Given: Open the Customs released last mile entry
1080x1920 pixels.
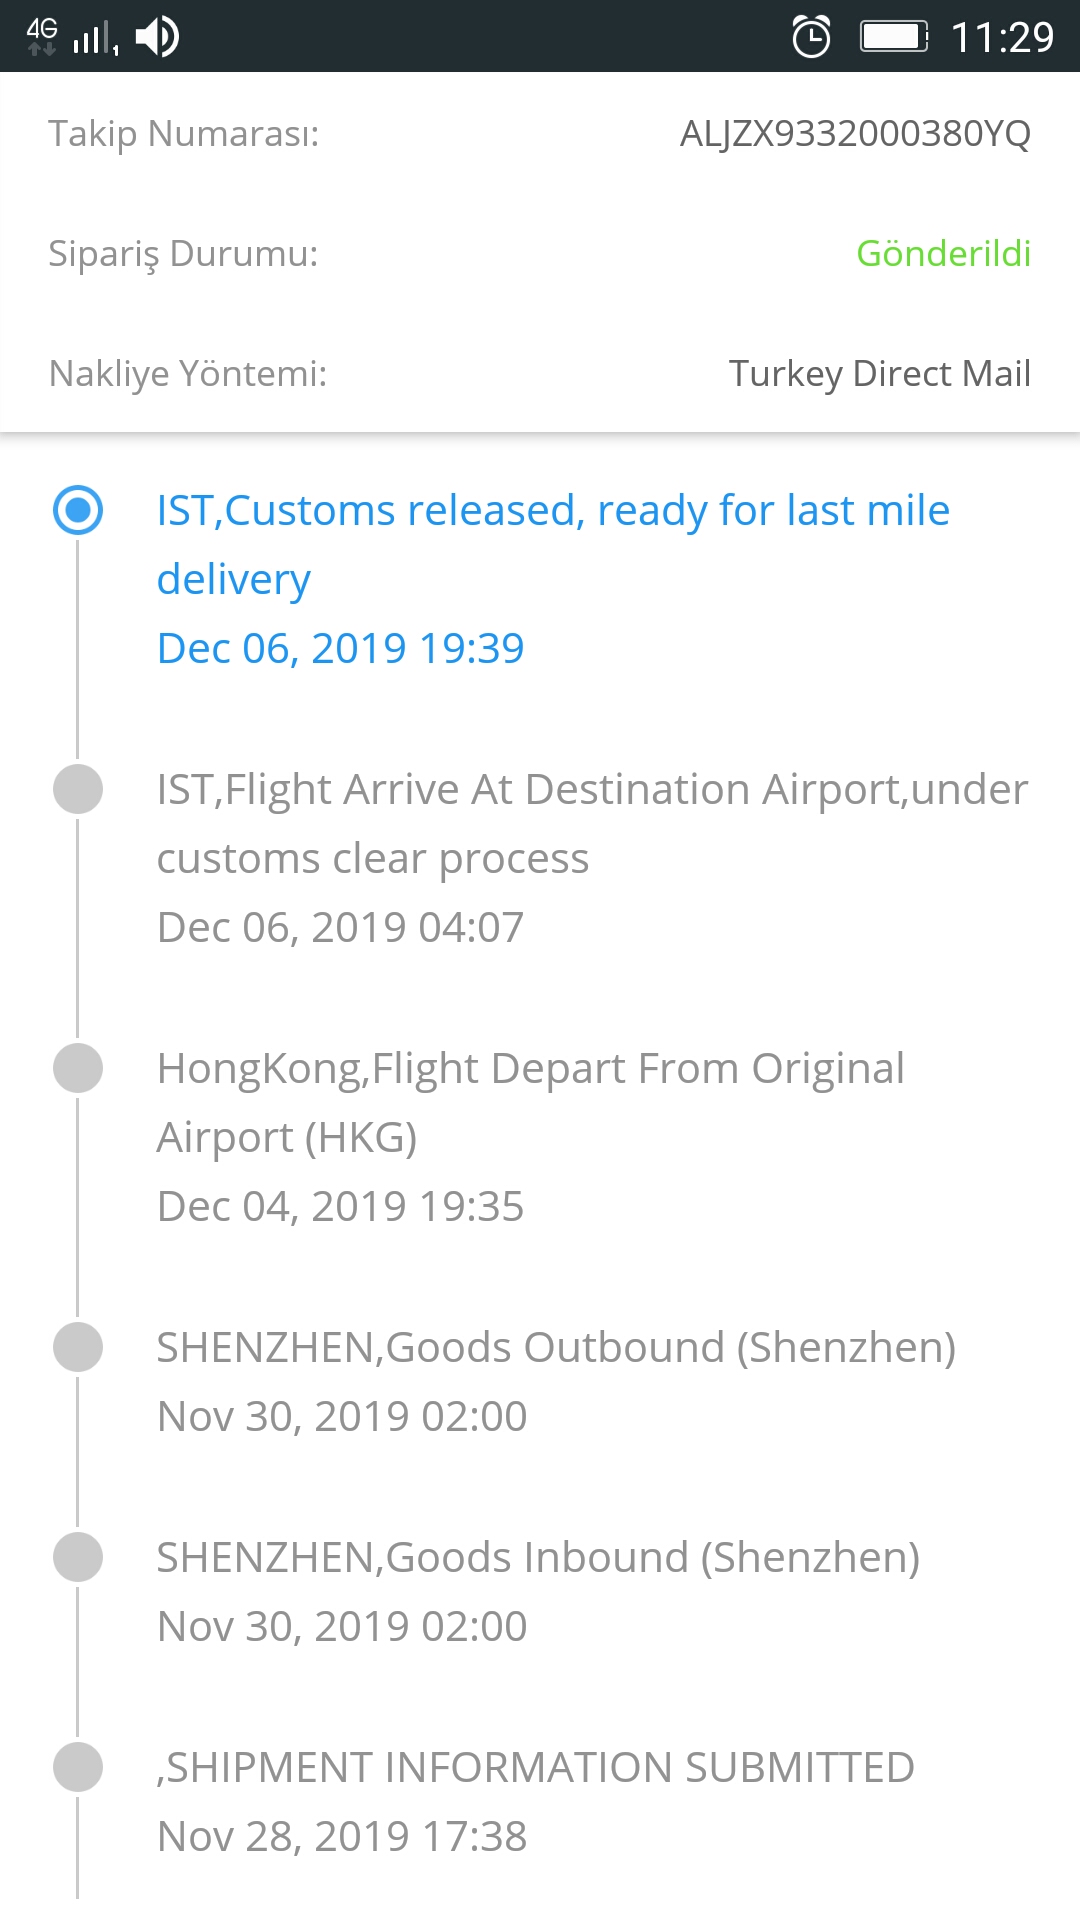Looking at the screenshot, I should pos(553,544).
